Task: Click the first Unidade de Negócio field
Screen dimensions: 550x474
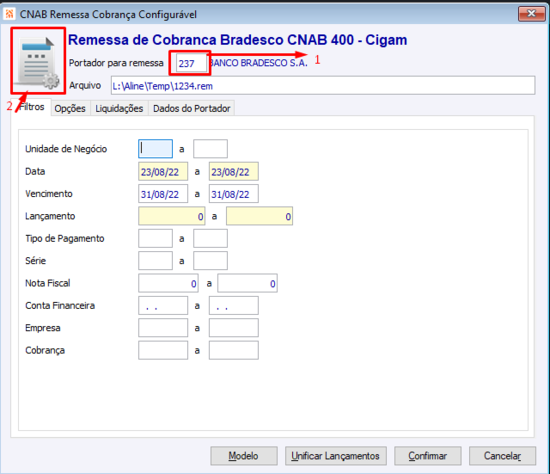Action: pos(155,149)
